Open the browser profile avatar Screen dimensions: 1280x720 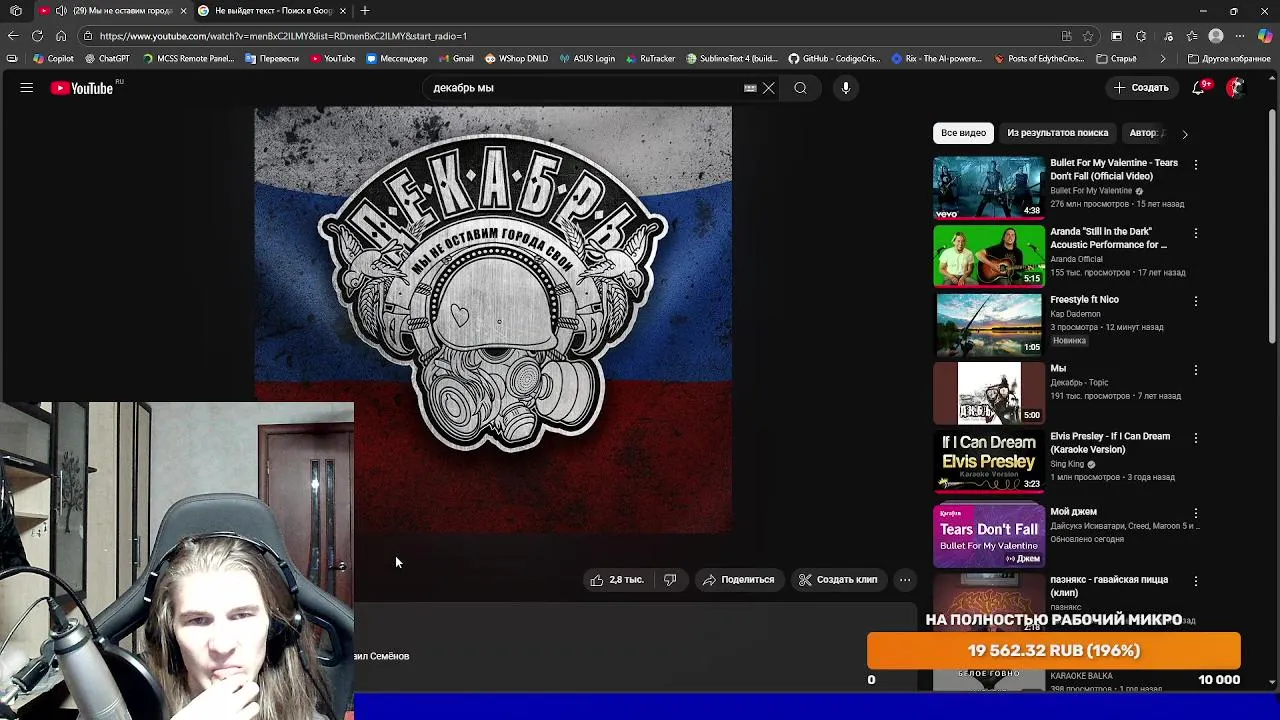1216,36
